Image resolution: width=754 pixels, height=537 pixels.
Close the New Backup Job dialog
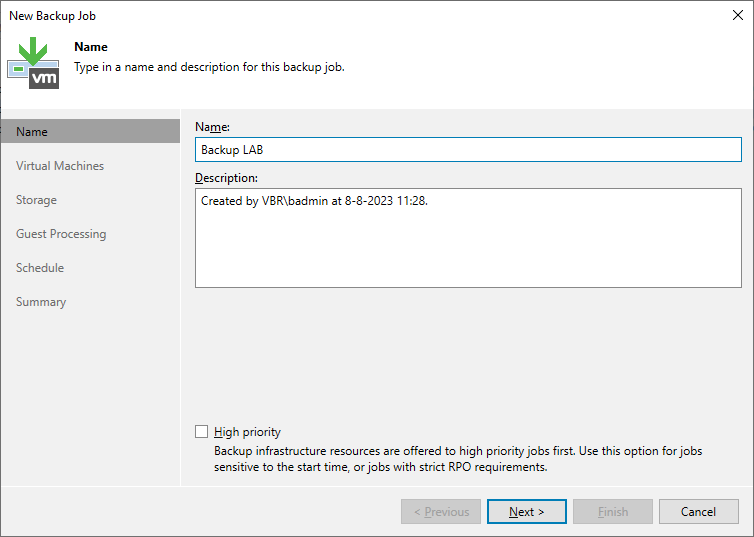[738, 15]
